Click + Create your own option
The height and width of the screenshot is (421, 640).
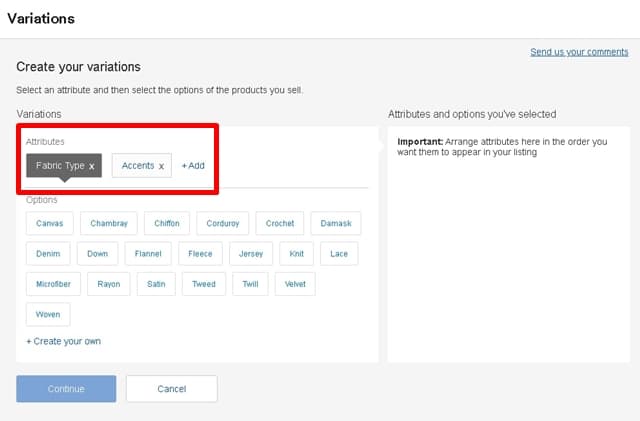[63, 341]
